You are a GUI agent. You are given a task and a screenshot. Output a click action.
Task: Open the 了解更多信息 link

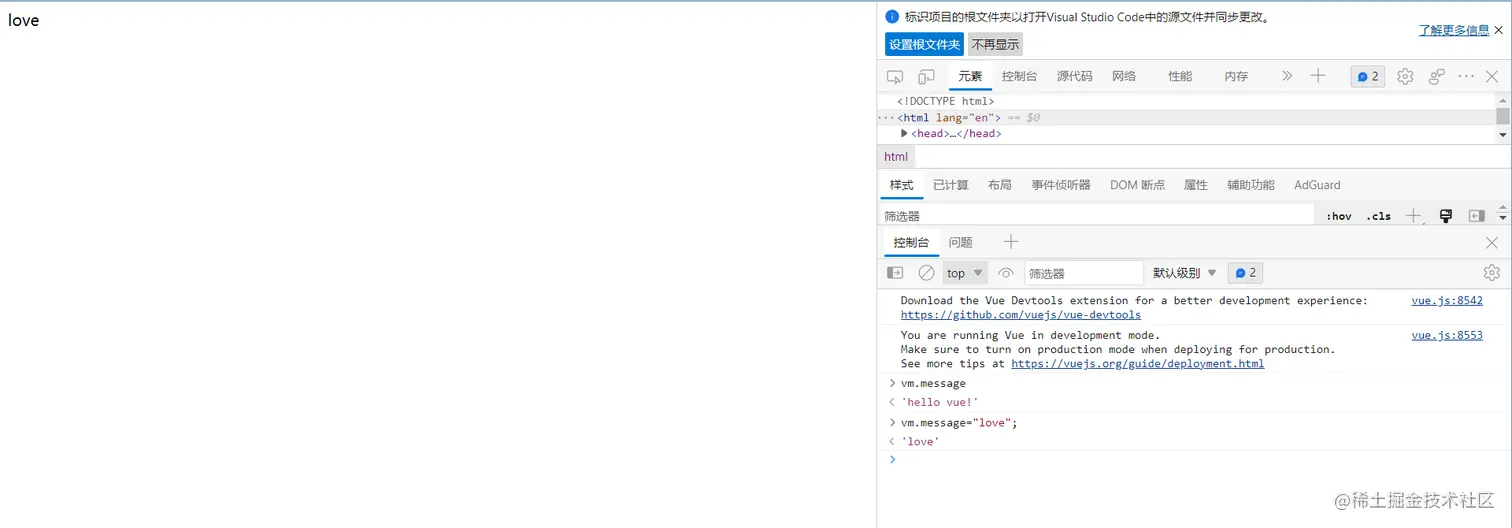pos(1454,30)
